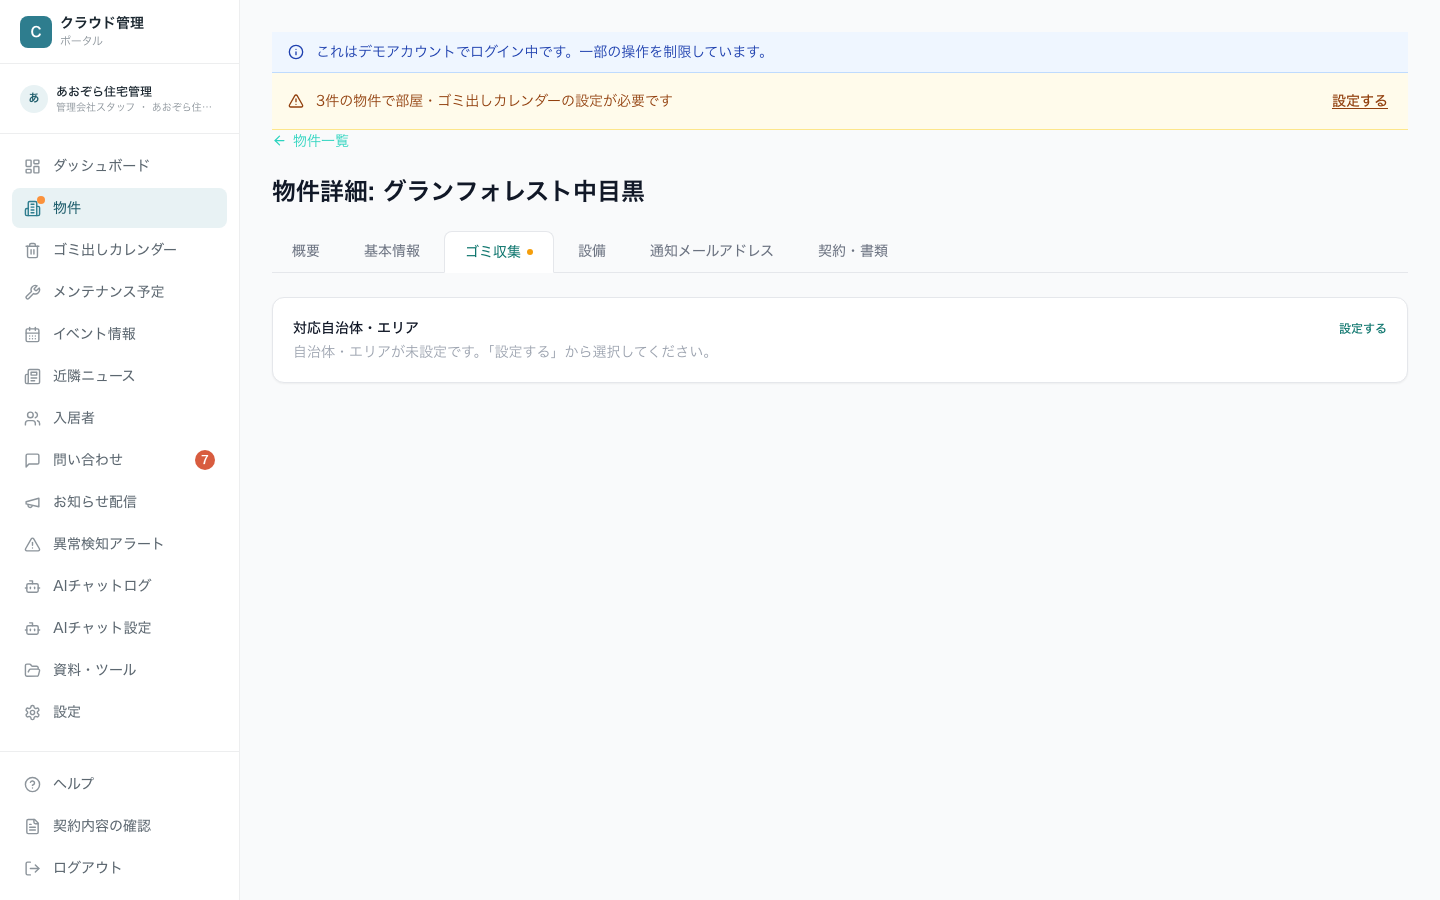This screenshot has width=1440, height=900.
Task: Click the trash can icon for ゴミ出しカレンダー
Action: [32, 250]
